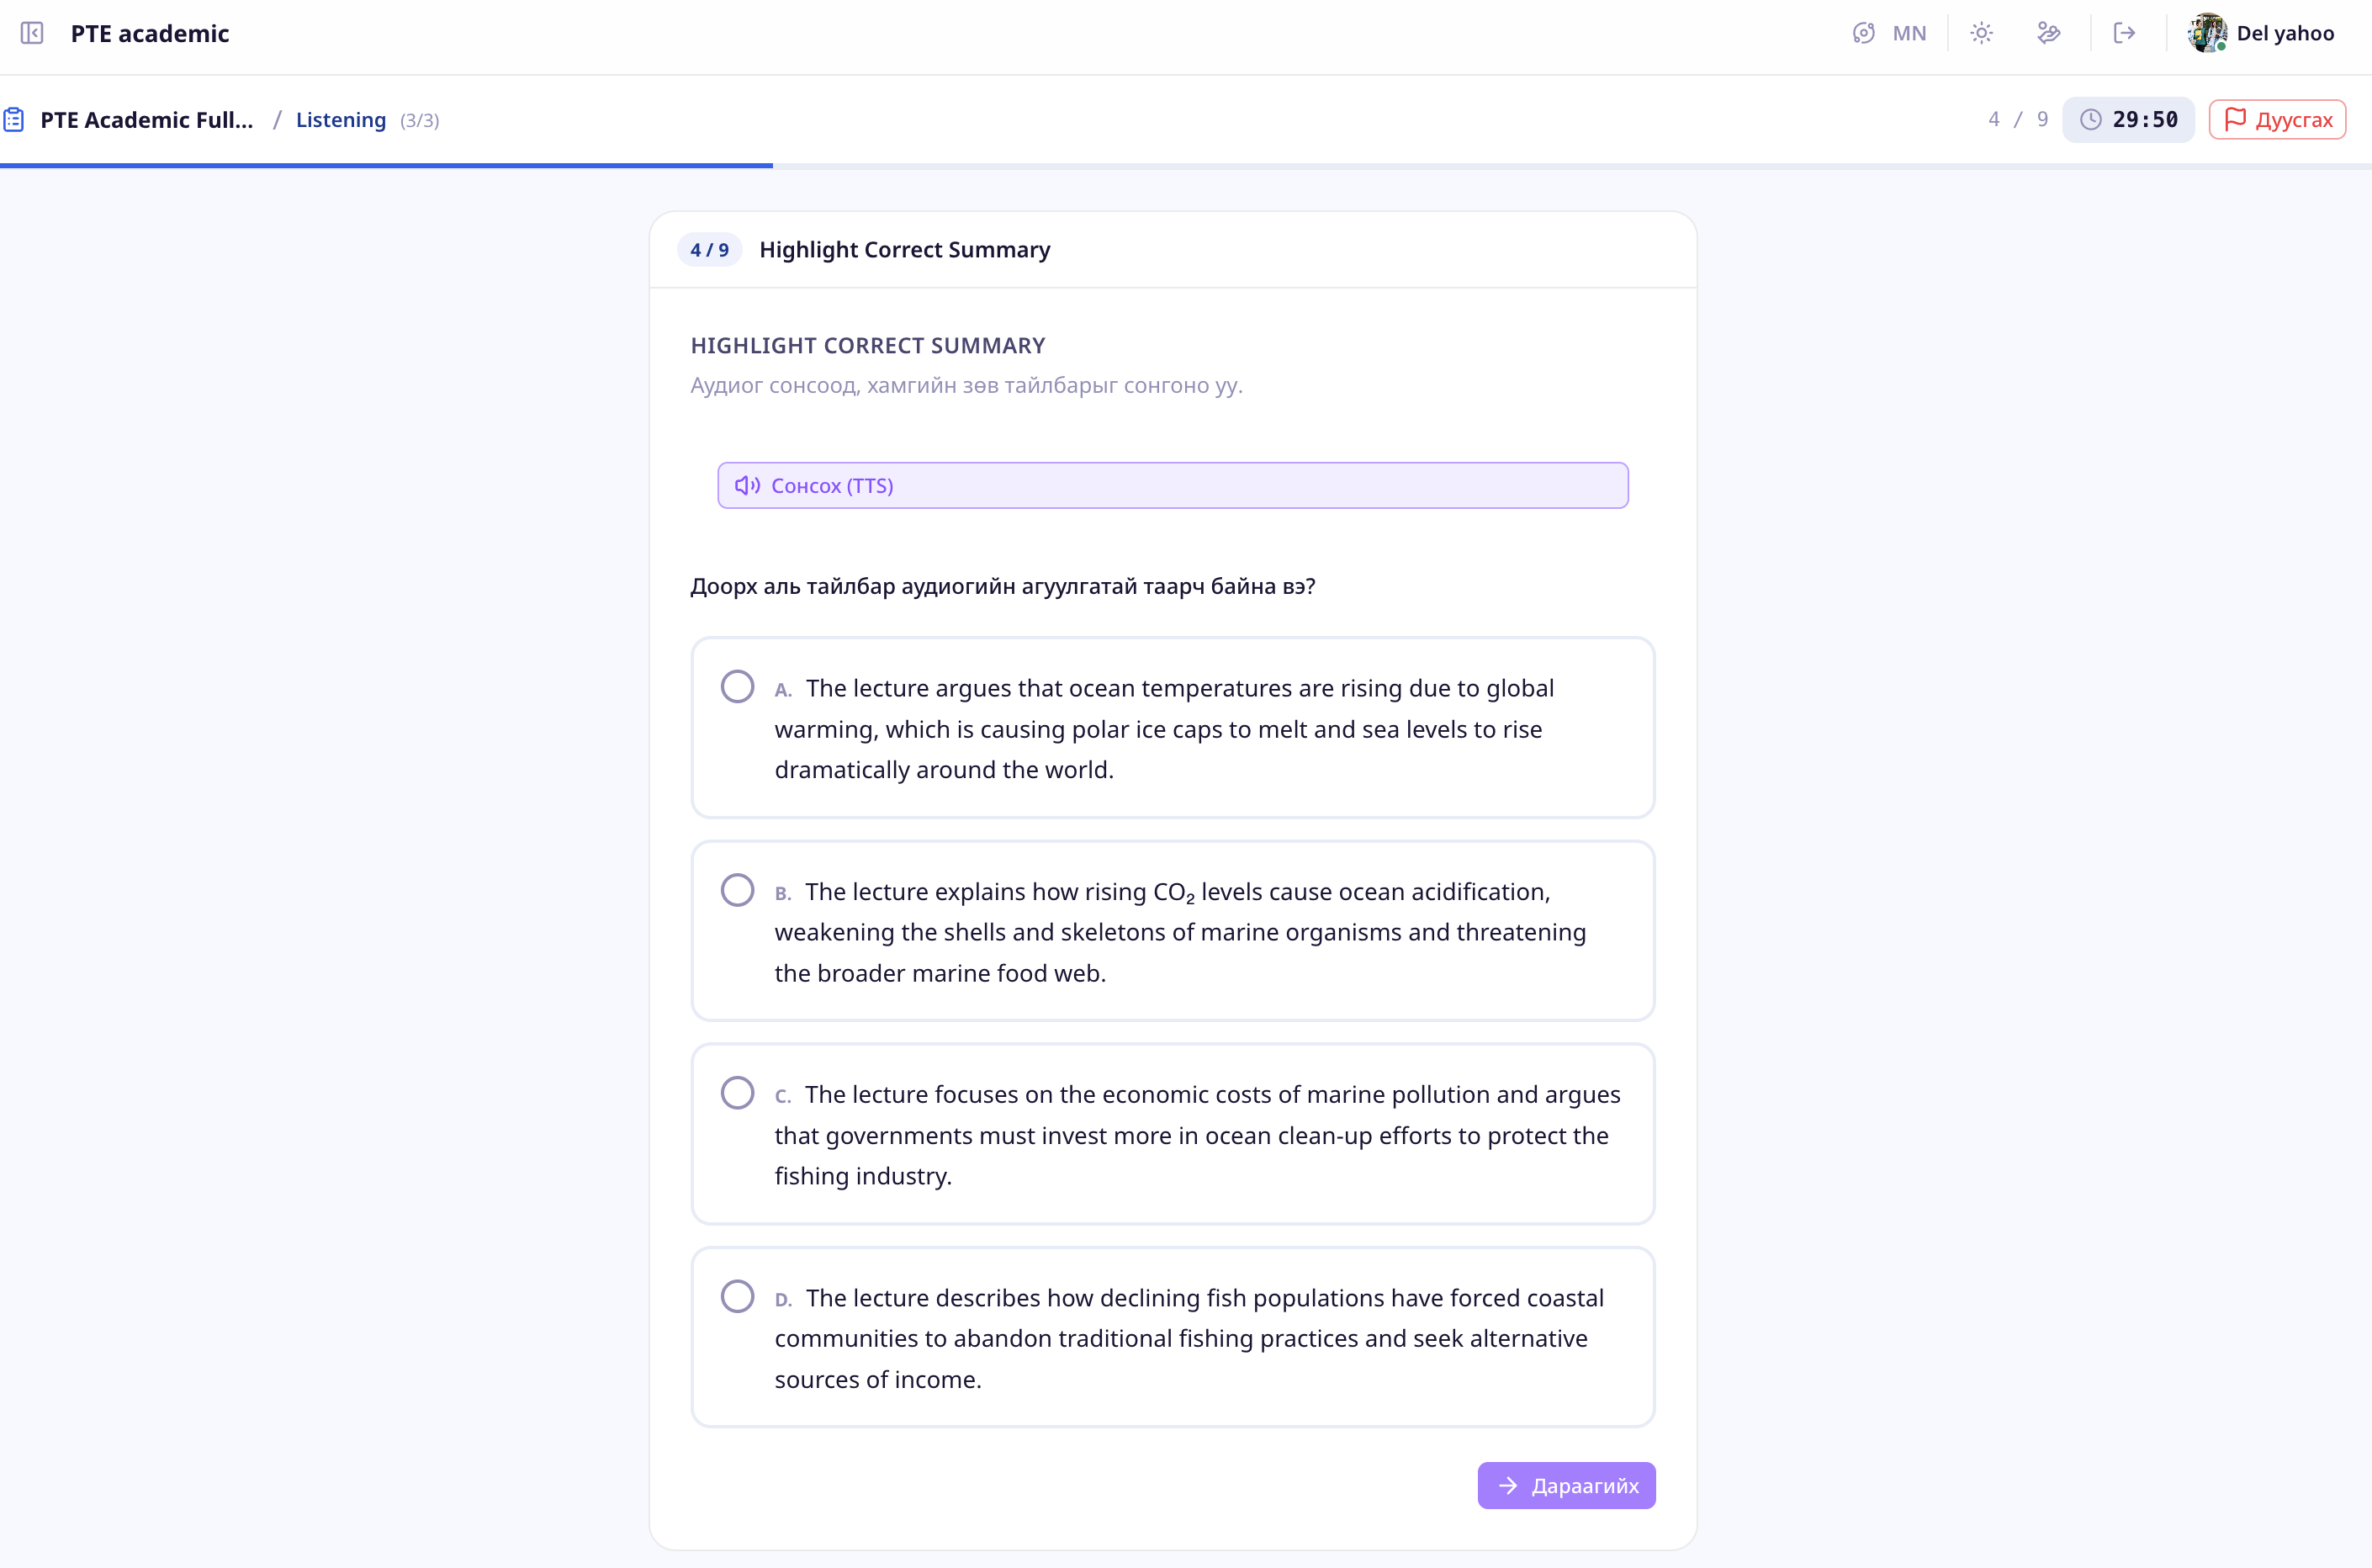Select answer option B radio button

tap(737, 890)
